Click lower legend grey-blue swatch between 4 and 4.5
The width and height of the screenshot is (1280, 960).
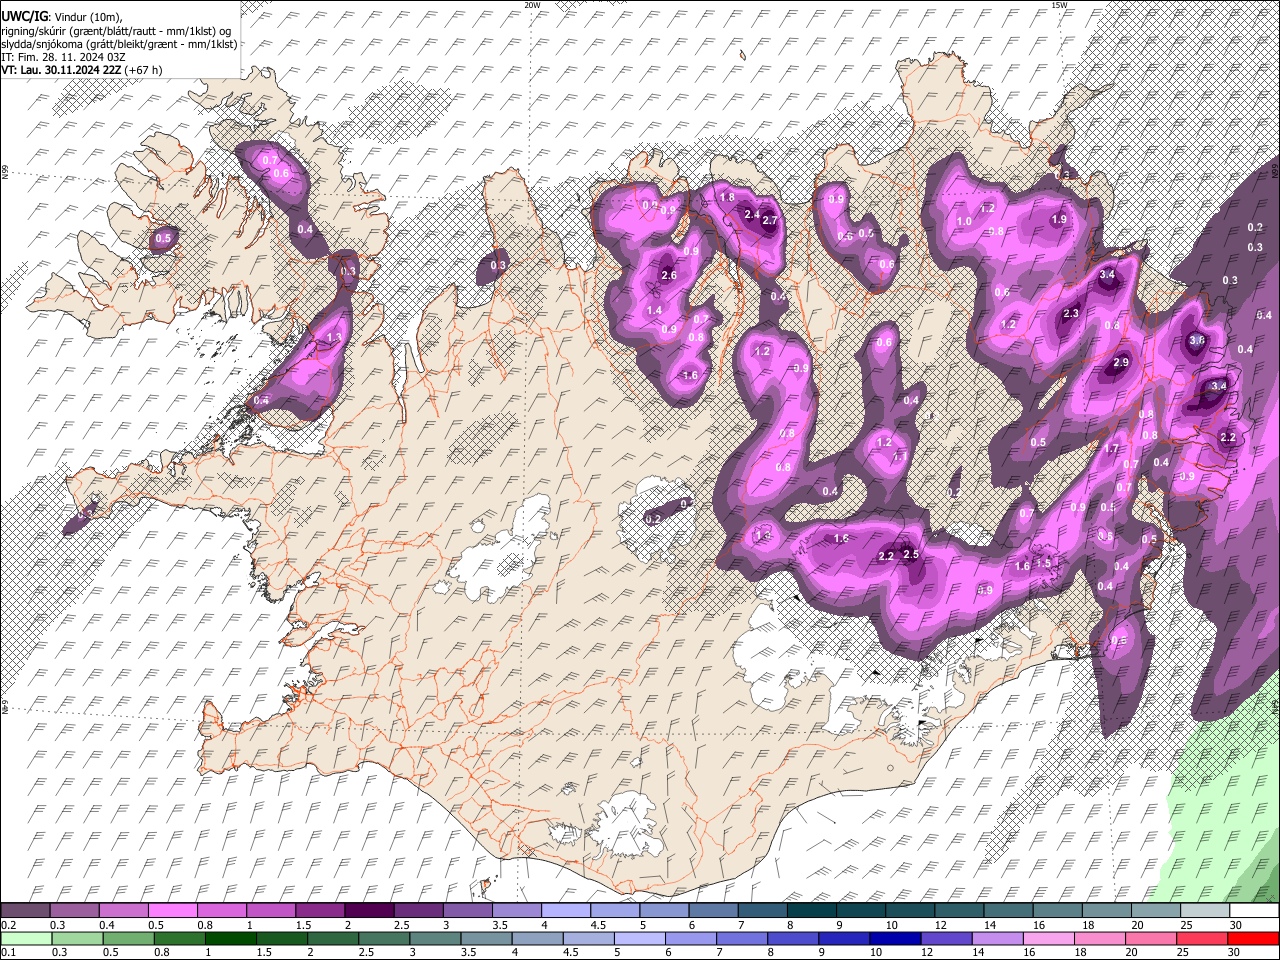(537, 938)
